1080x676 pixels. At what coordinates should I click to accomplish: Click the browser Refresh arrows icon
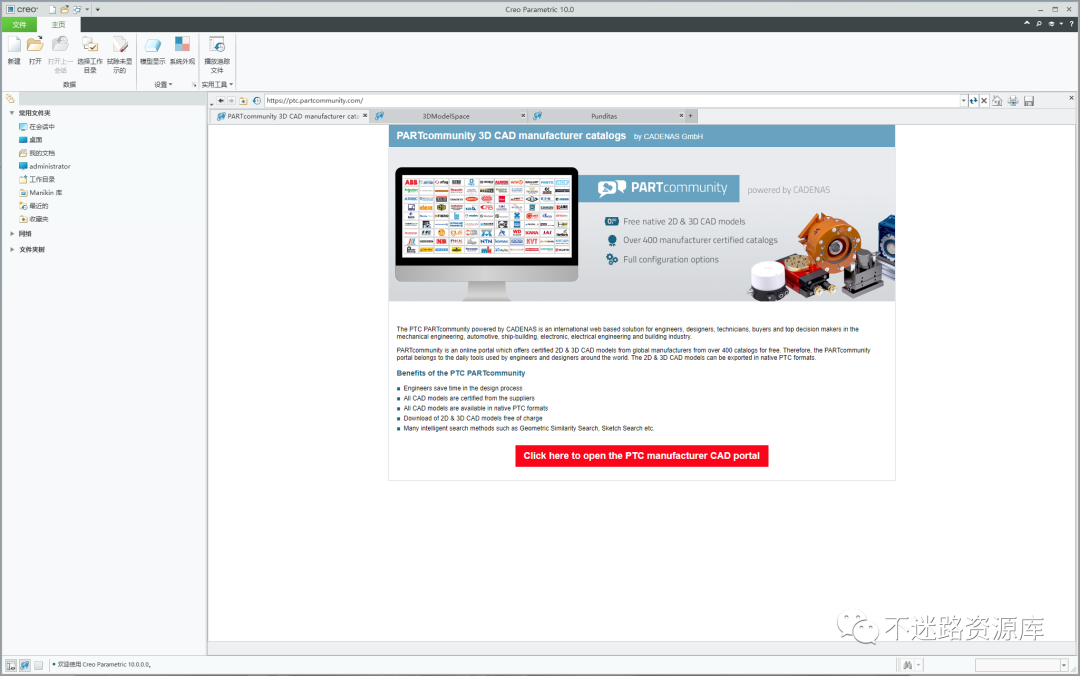coord(973,101)
